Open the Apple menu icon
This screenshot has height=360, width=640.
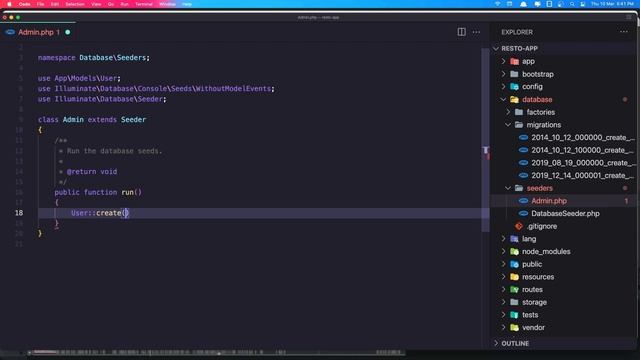(x=9, y=4)
